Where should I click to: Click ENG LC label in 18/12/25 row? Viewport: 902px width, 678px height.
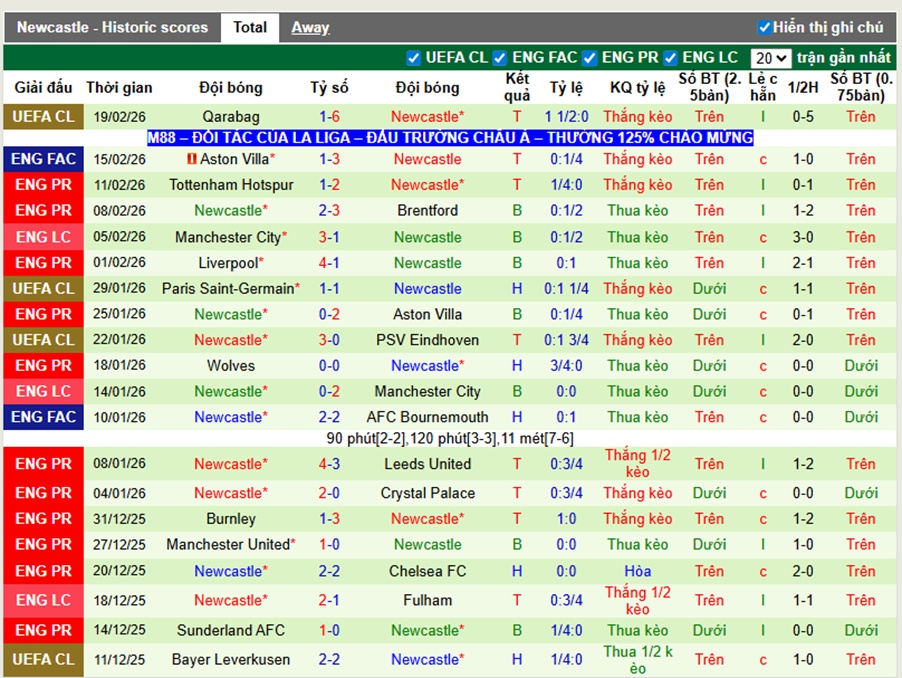pyautogui.click(x=43, y=600)
